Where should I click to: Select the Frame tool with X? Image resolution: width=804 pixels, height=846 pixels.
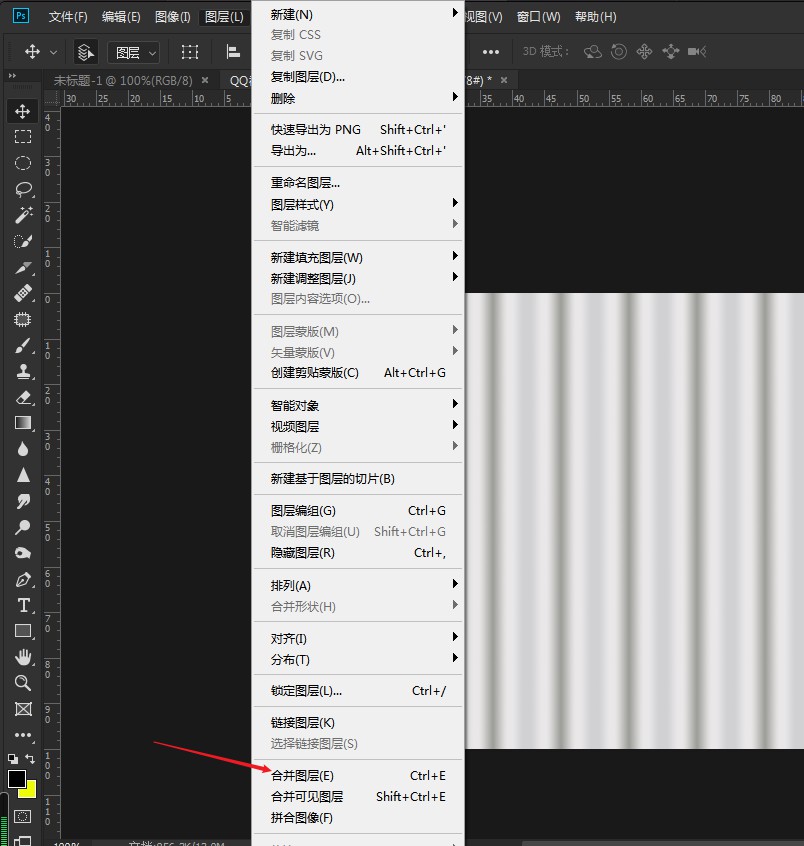click(23, 709)
